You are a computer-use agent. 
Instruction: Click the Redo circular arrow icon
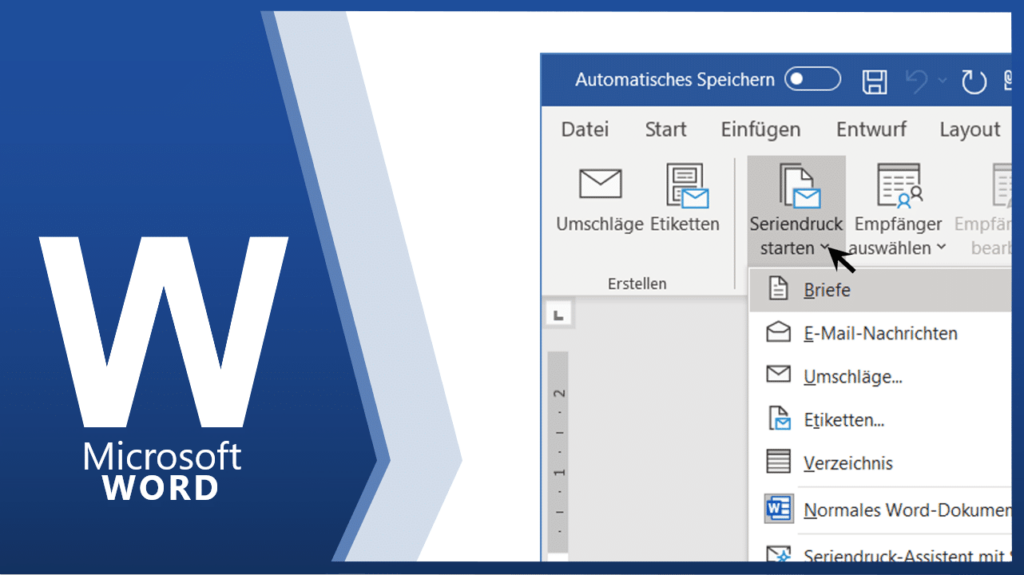973,81
